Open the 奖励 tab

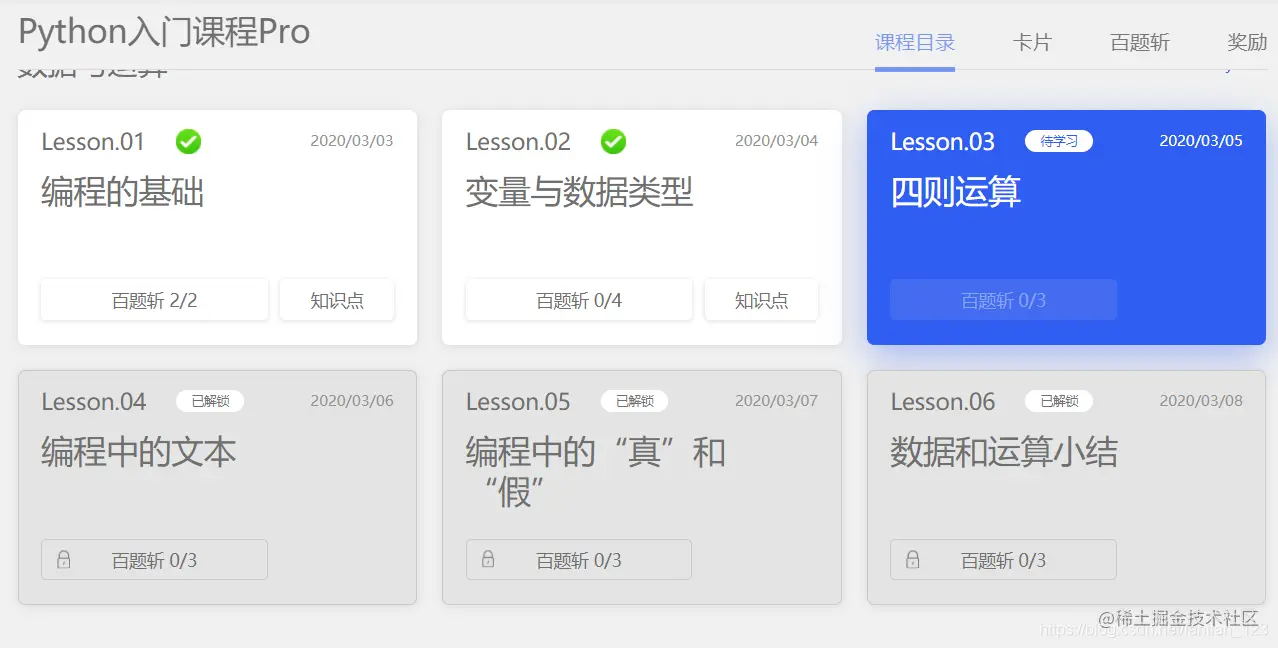tap(1247, 43)
